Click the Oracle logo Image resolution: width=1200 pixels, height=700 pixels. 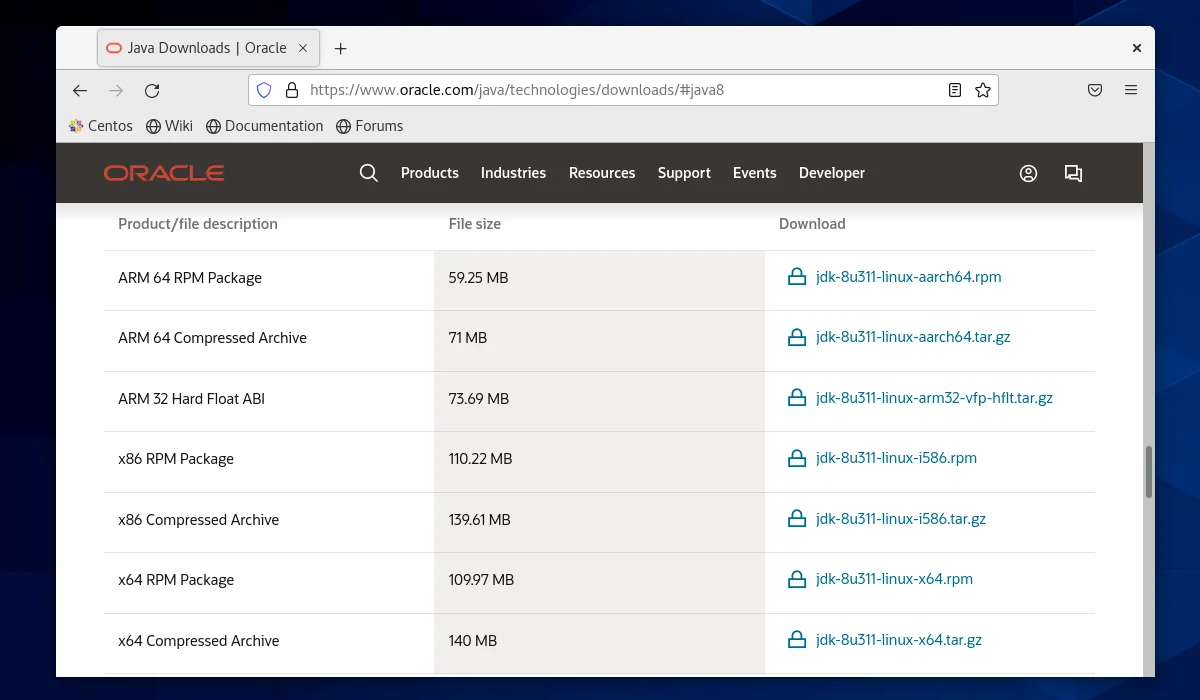[x=164, y=173]
